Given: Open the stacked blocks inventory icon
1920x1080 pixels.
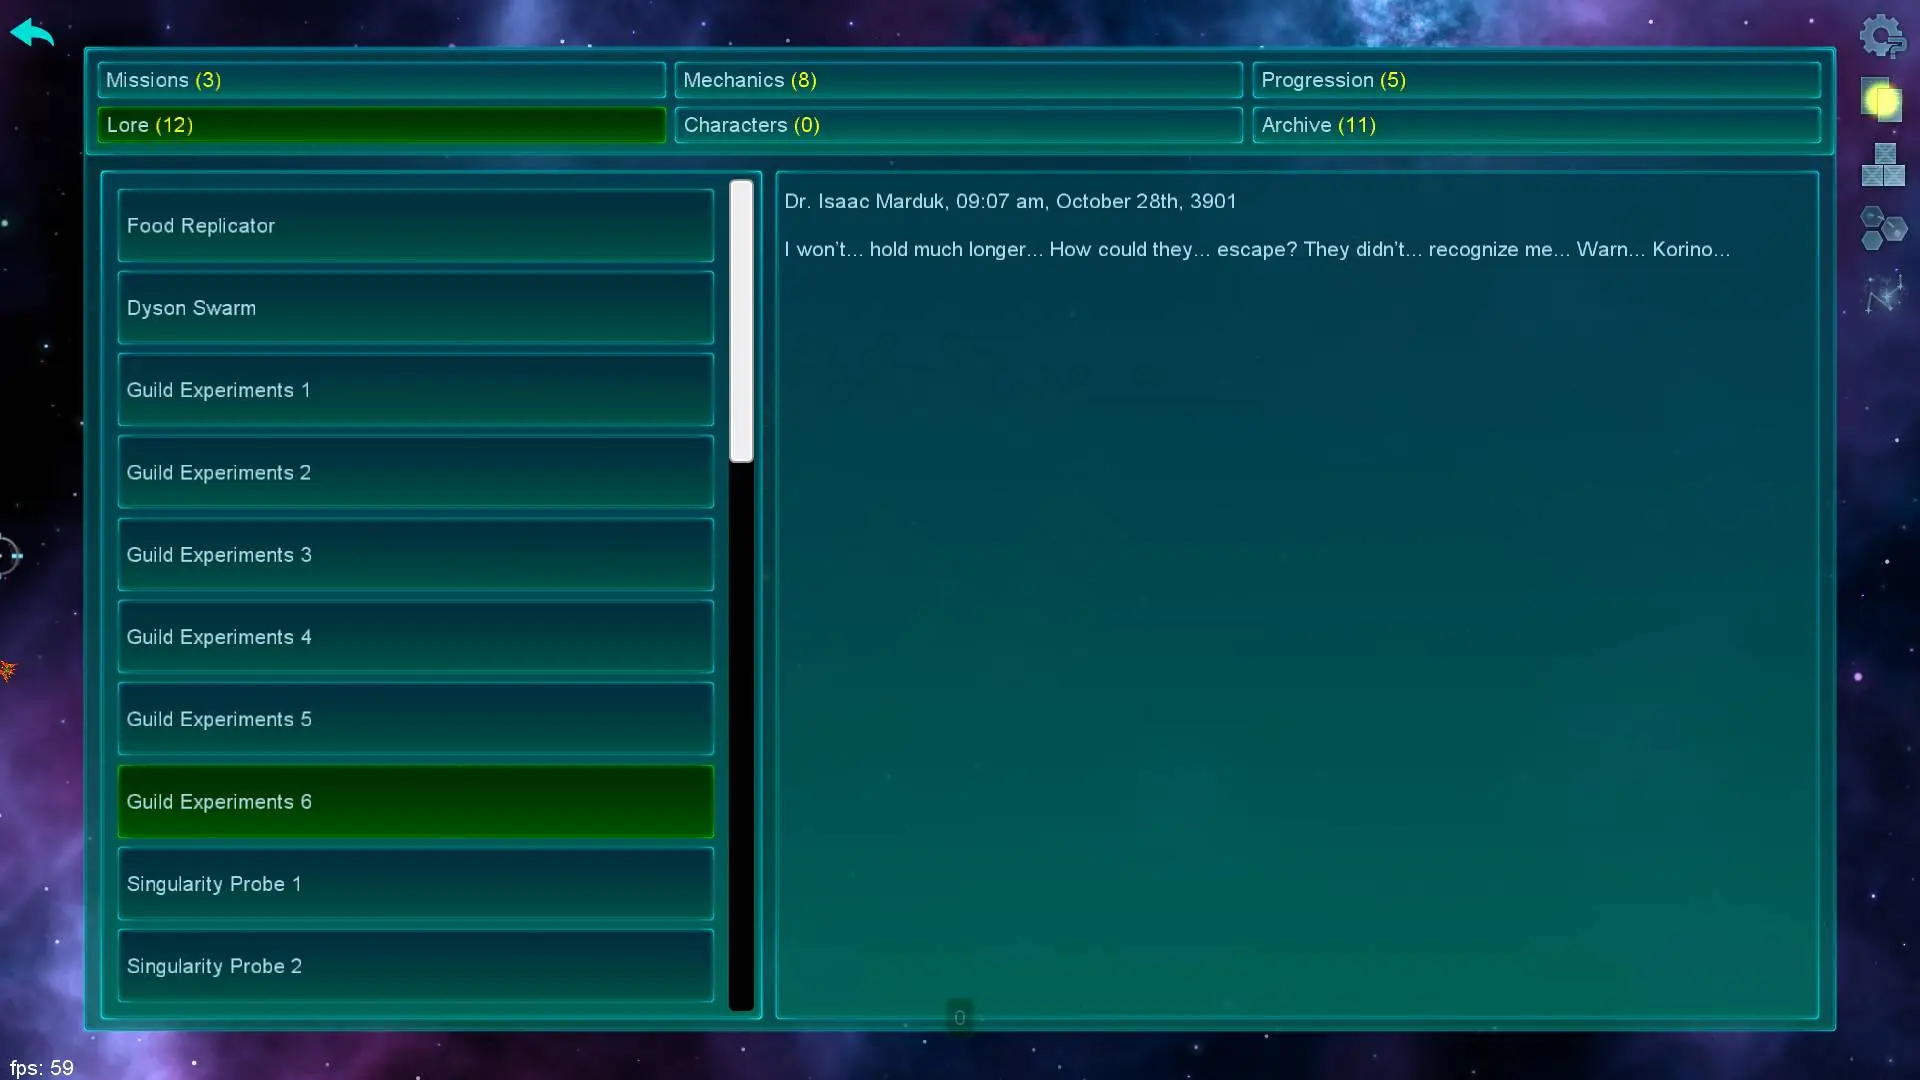Looking at the screenshot, I should point(1882,165).
